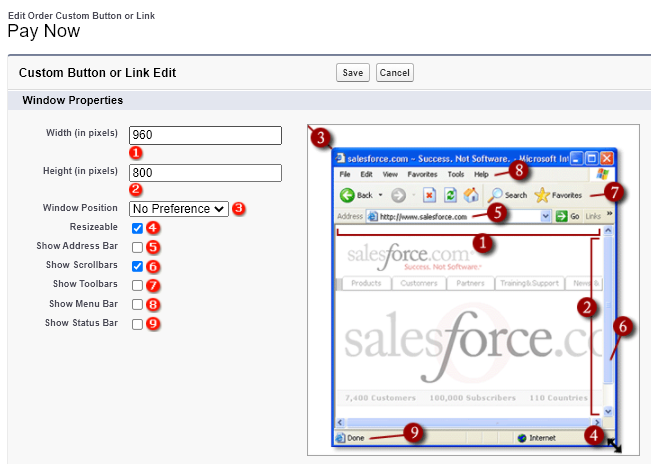The width and height of the screenshot is (651, 464).
Task: Enable the Show Address Bar checkbox
Action: point(137,247)
